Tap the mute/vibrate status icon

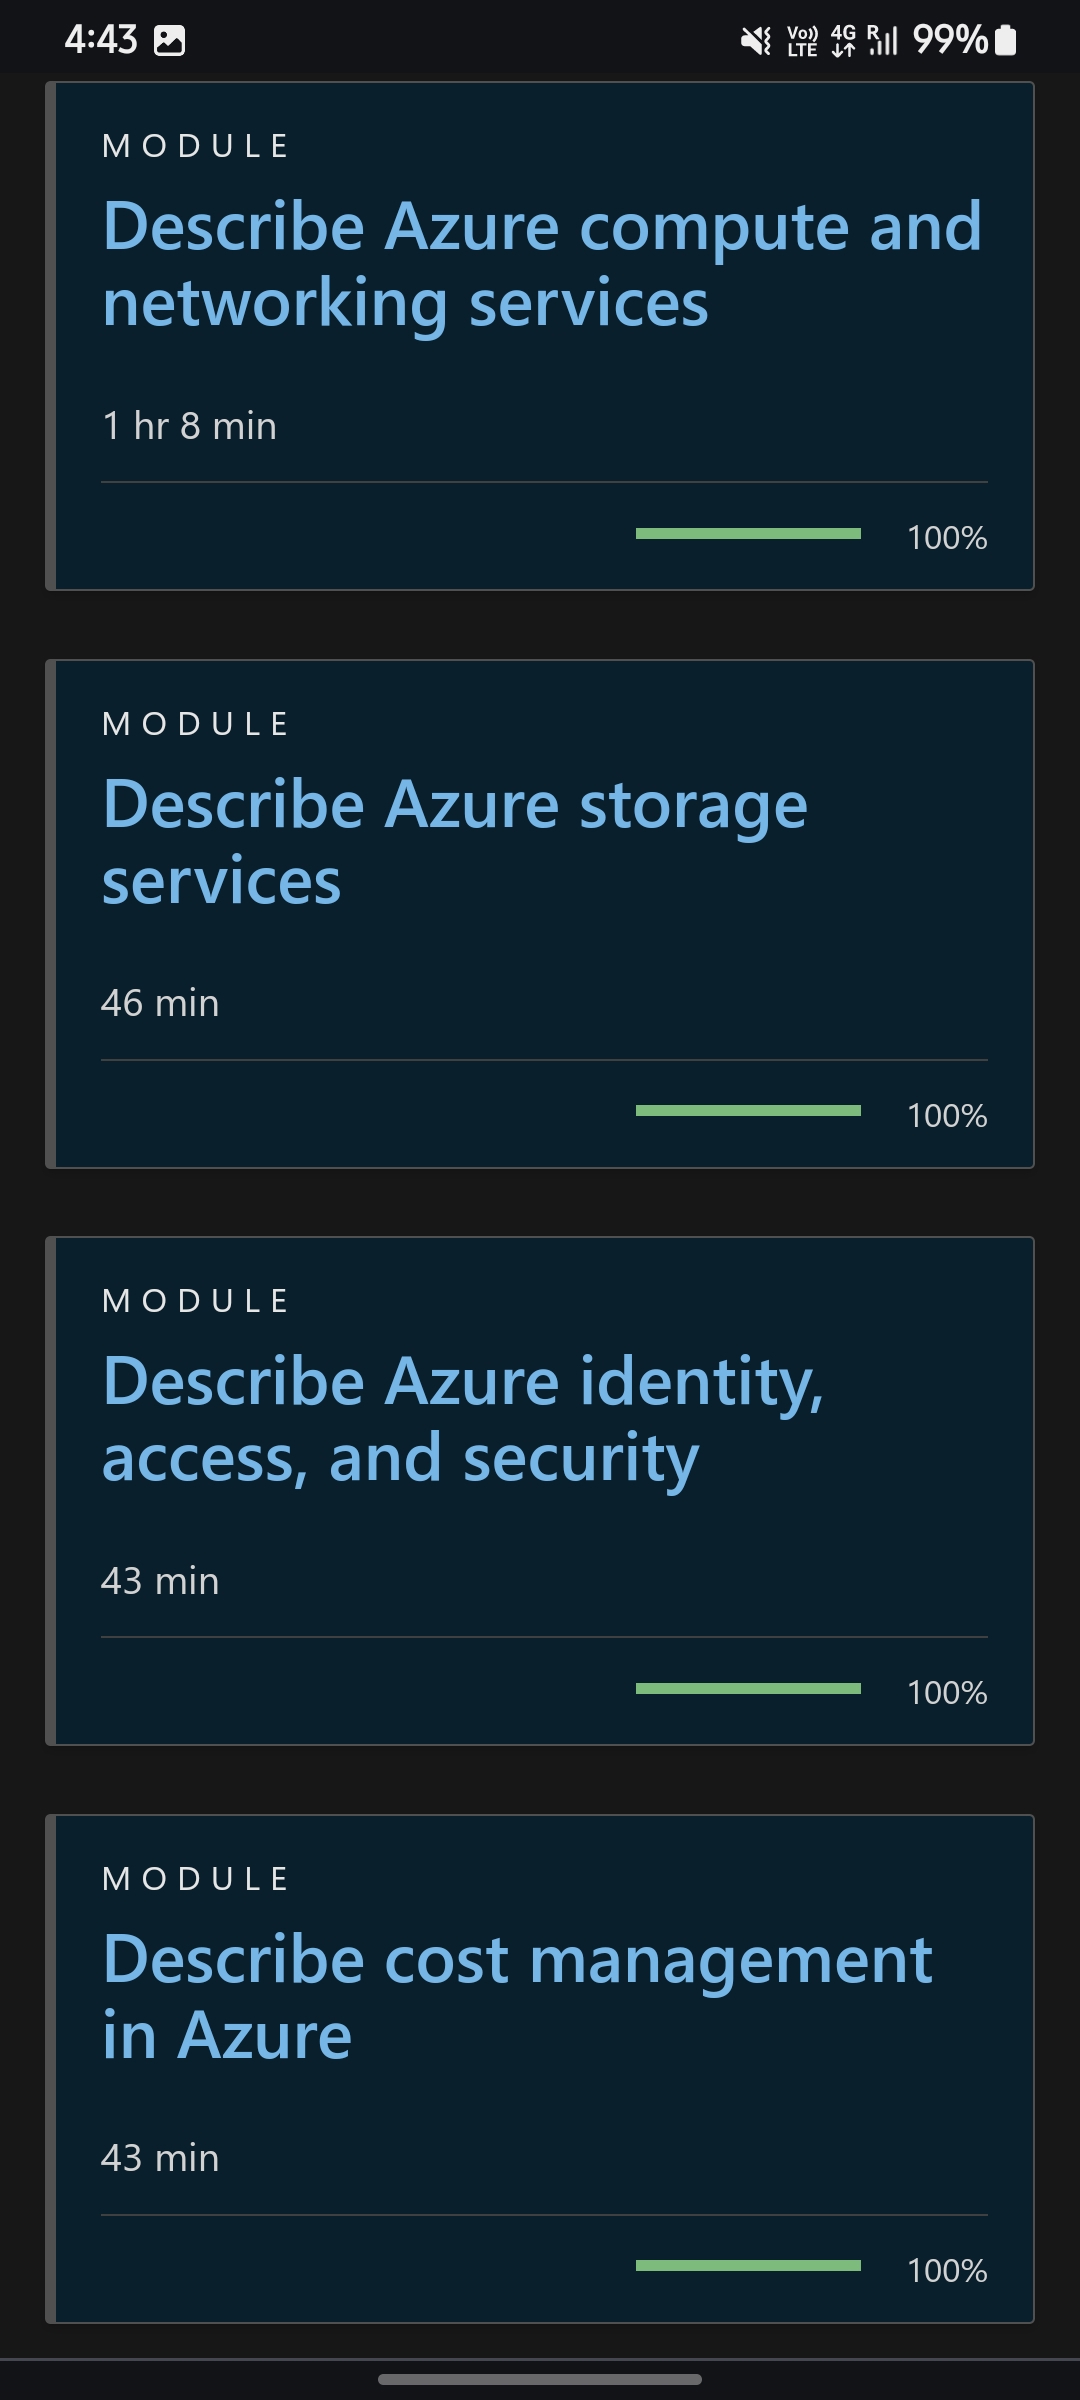tap(757, 37)
